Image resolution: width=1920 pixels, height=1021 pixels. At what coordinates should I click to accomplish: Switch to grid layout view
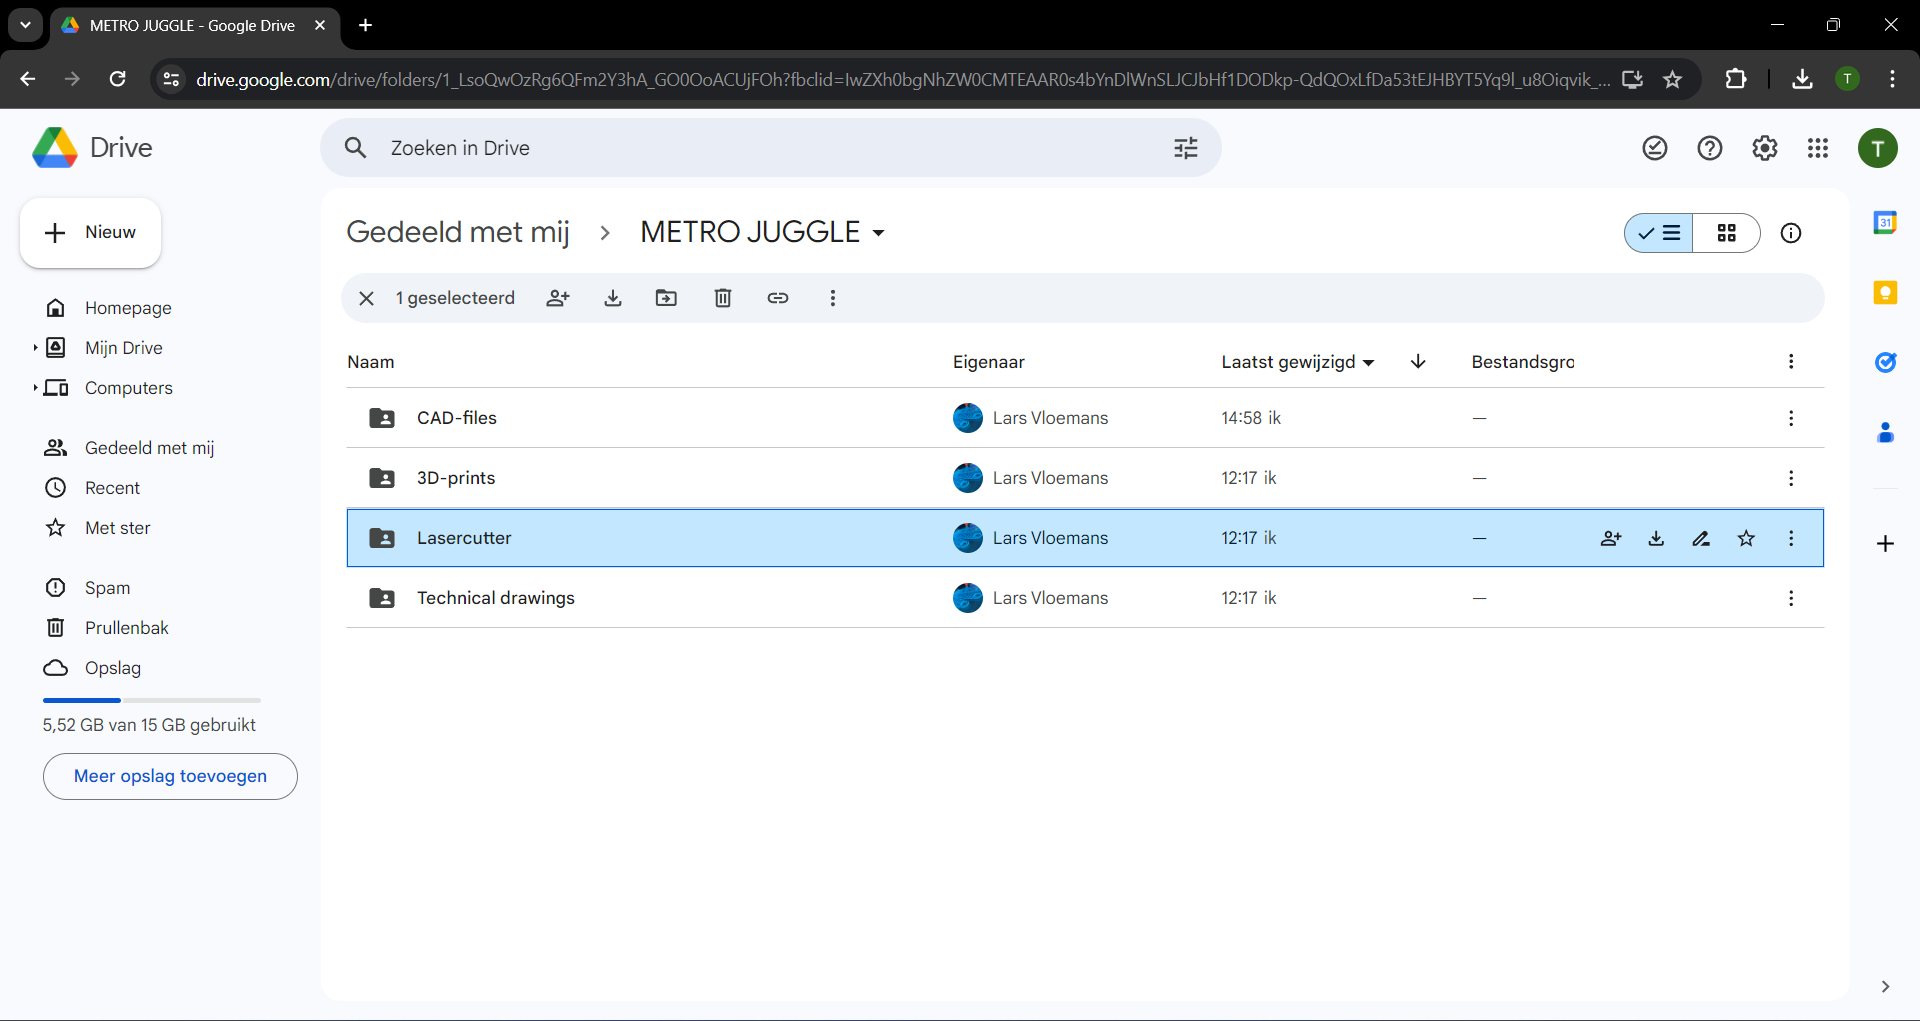click(1727, 233)
